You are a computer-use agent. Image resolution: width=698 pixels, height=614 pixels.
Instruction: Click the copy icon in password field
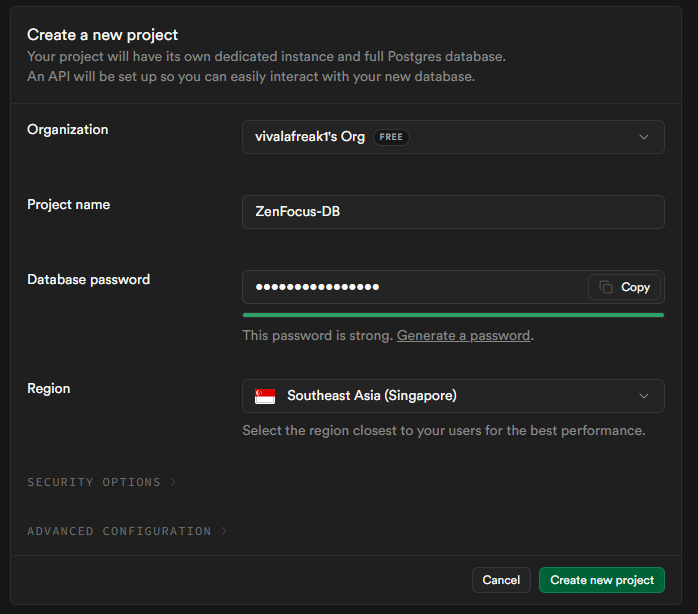pos(606,287)
